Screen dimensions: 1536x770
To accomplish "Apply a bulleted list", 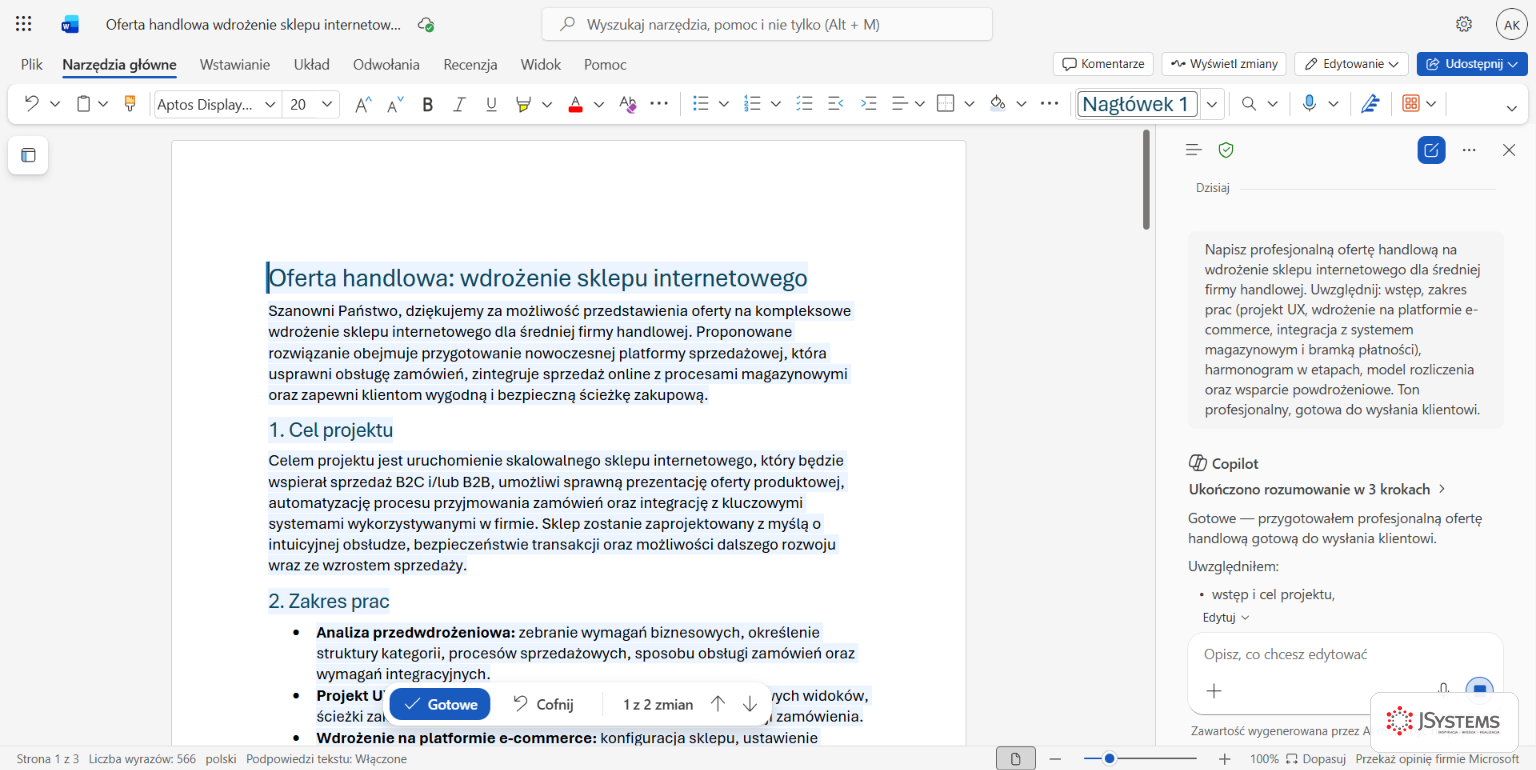I will (x=701, y=103).
